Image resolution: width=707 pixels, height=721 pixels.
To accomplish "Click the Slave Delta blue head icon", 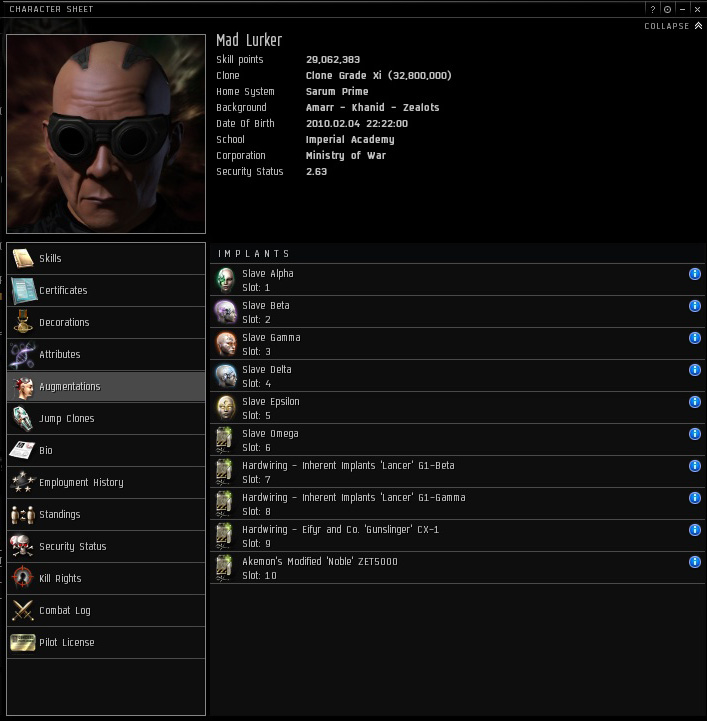I will tap(226, 376).
